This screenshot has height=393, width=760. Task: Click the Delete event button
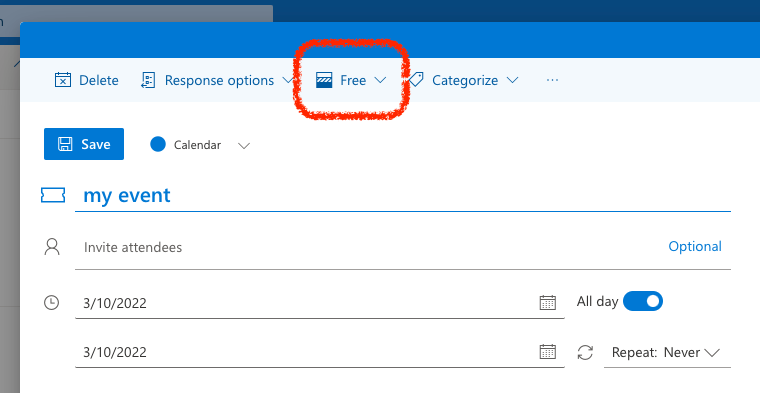86,80
